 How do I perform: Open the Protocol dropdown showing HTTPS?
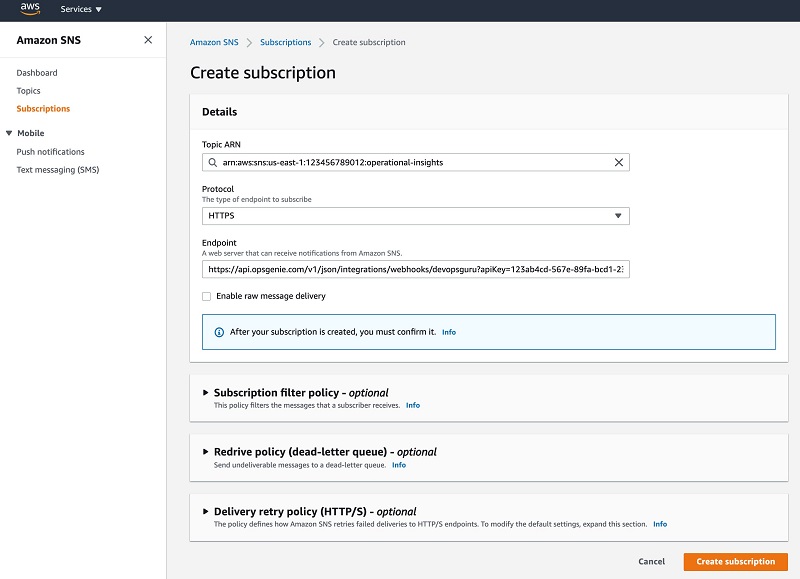(415, 216)
